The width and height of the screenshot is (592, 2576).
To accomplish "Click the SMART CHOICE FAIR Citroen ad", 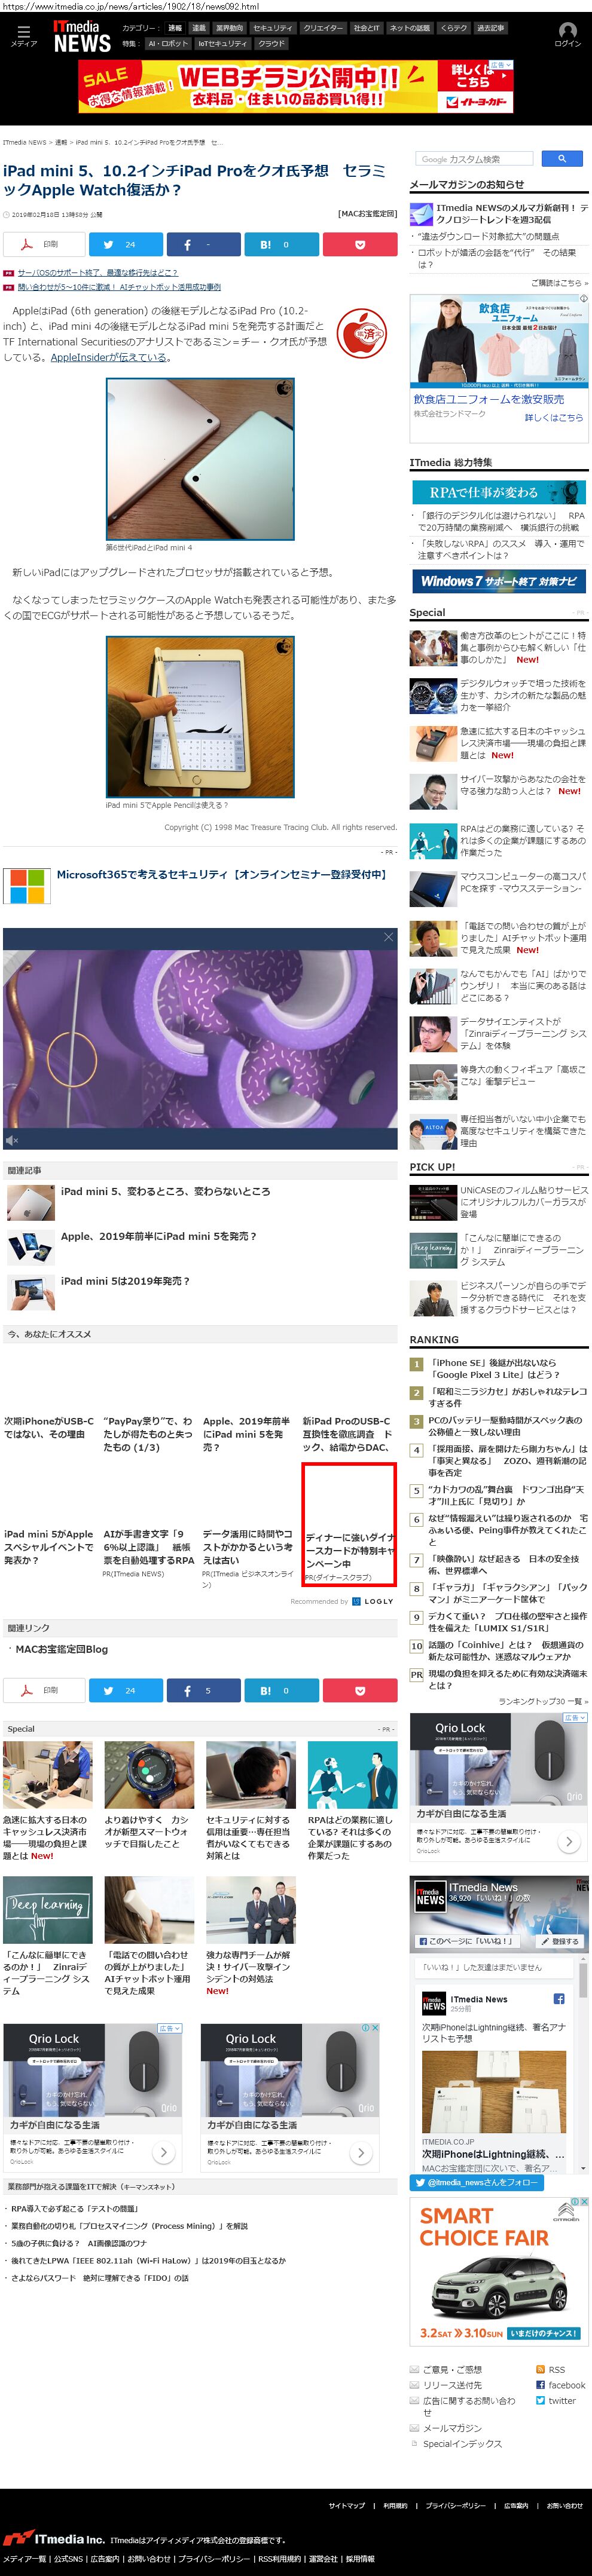I will coord(499,2271).
